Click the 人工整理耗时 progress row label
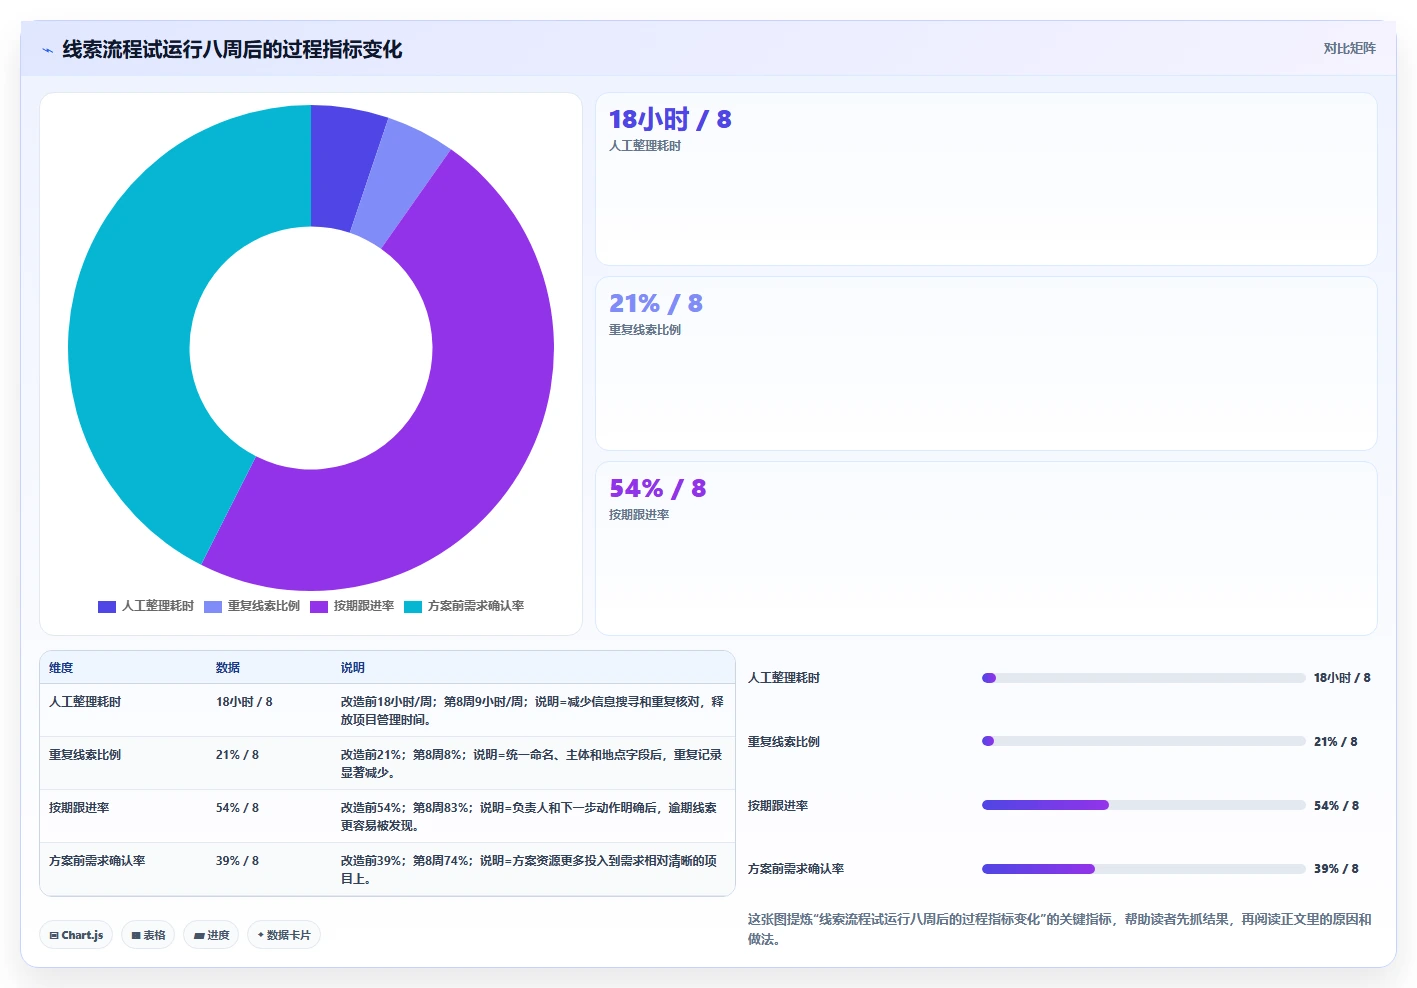The image size is (1417, 988). 784,678
